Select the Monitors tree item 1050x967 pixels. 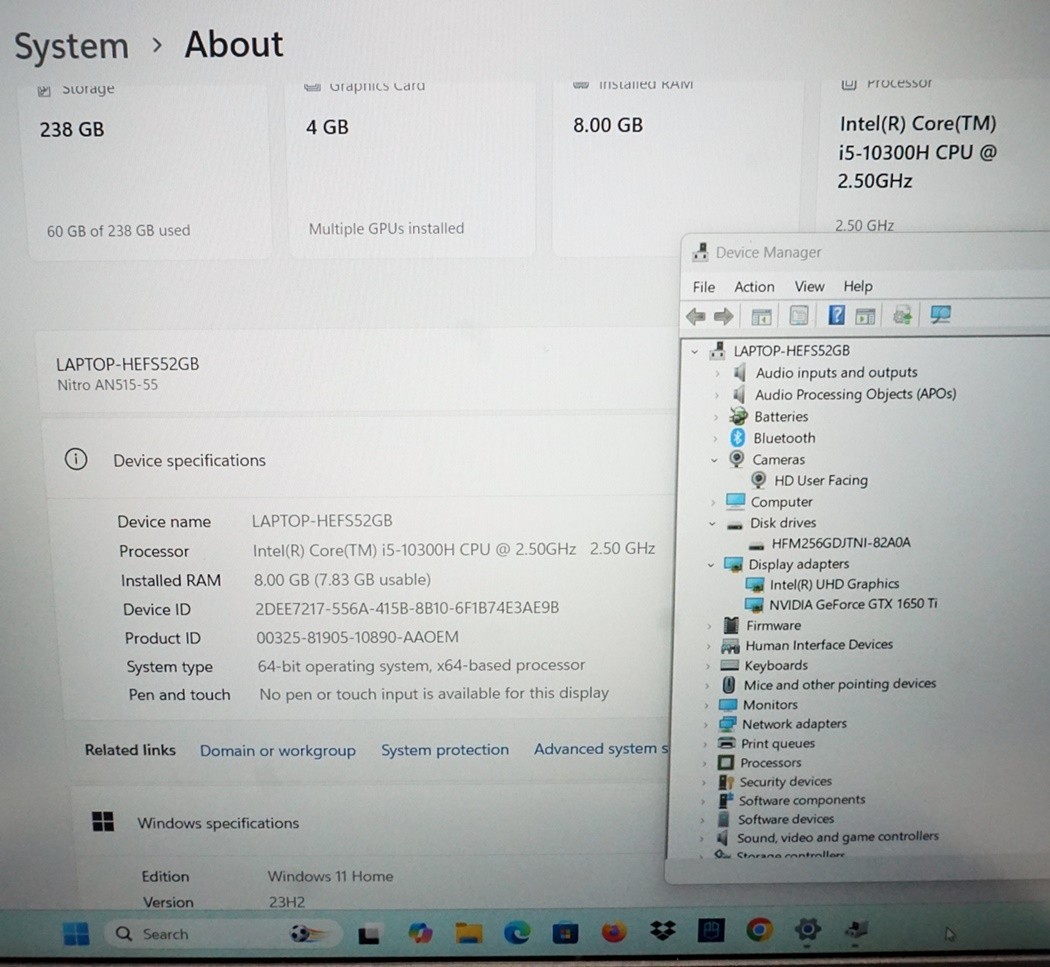(x=770, y=705)
